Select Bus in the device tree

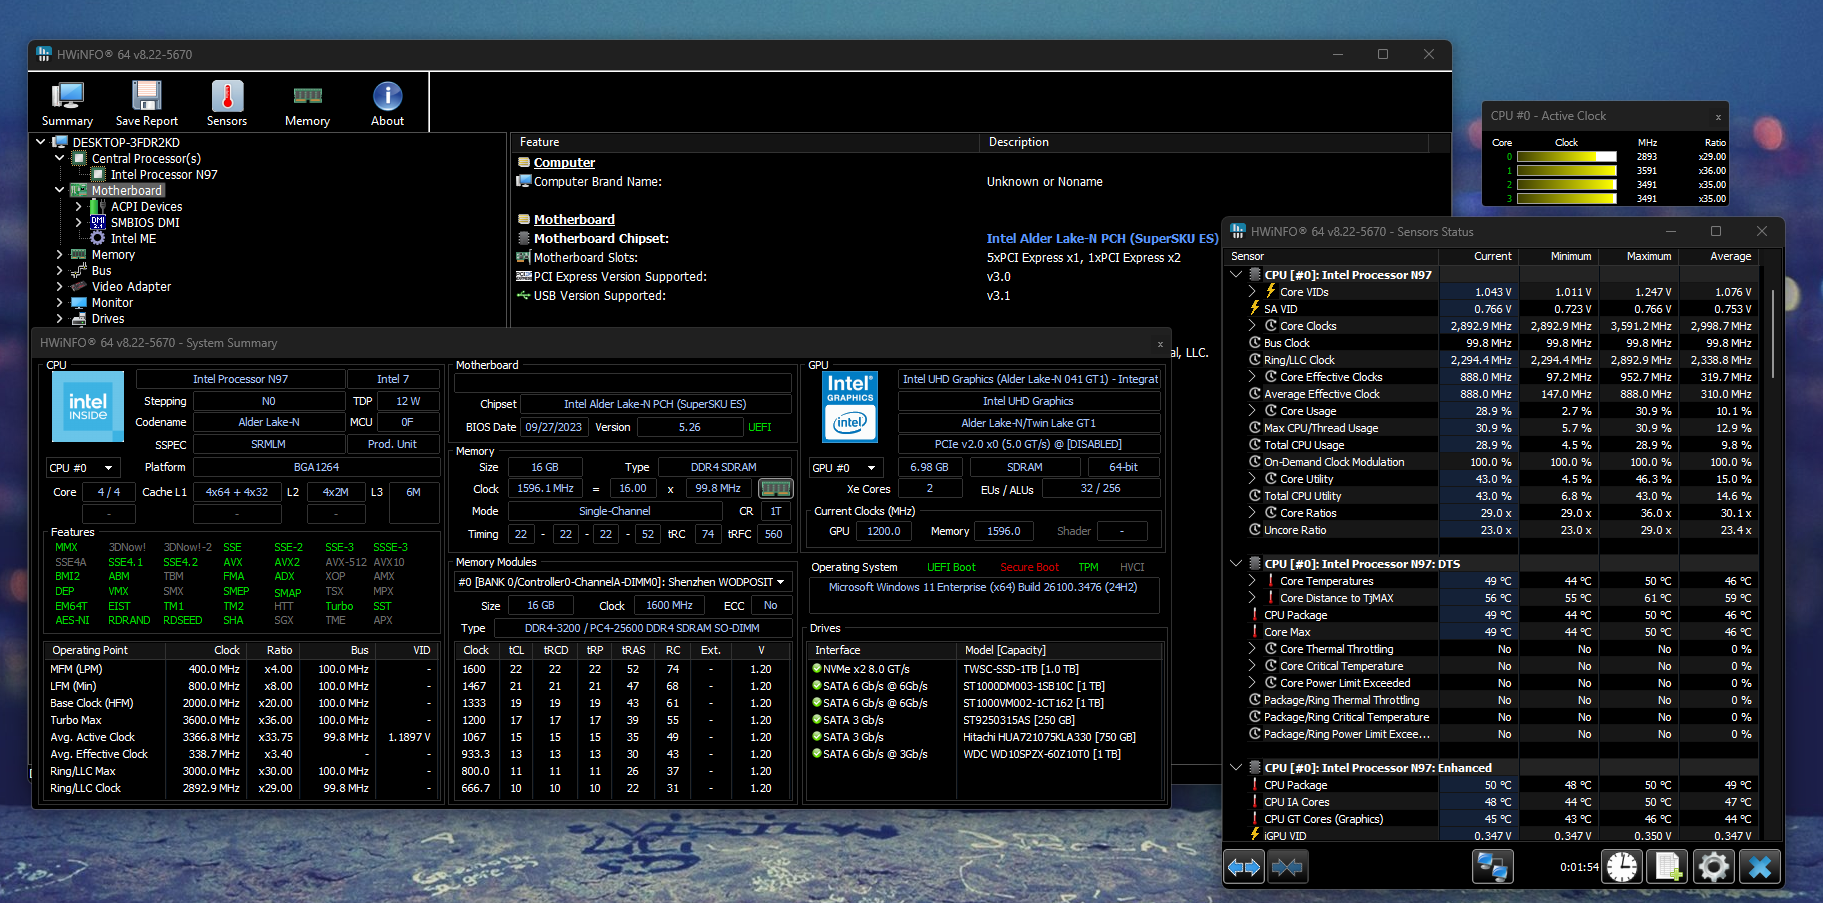click(x=101, y=270)
